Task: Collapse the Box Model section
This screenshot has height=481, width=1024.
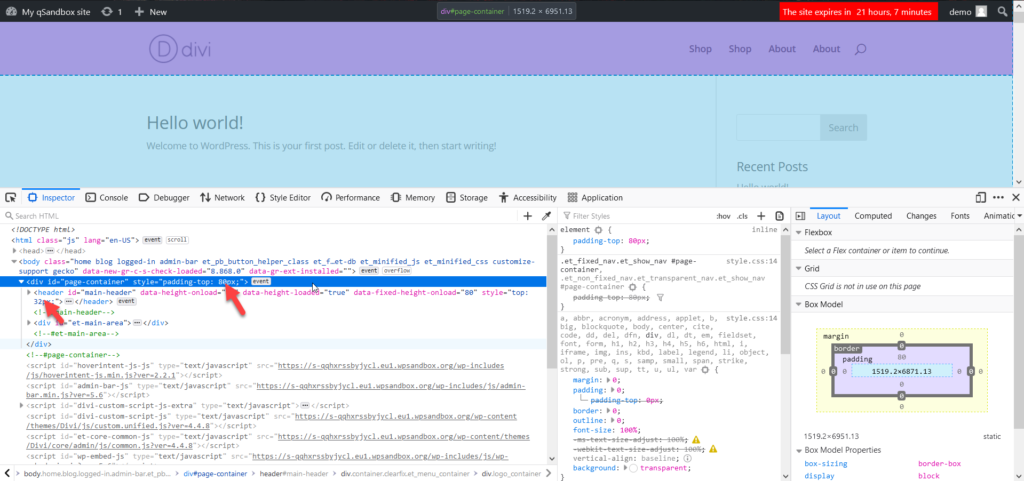Action: 799,304
